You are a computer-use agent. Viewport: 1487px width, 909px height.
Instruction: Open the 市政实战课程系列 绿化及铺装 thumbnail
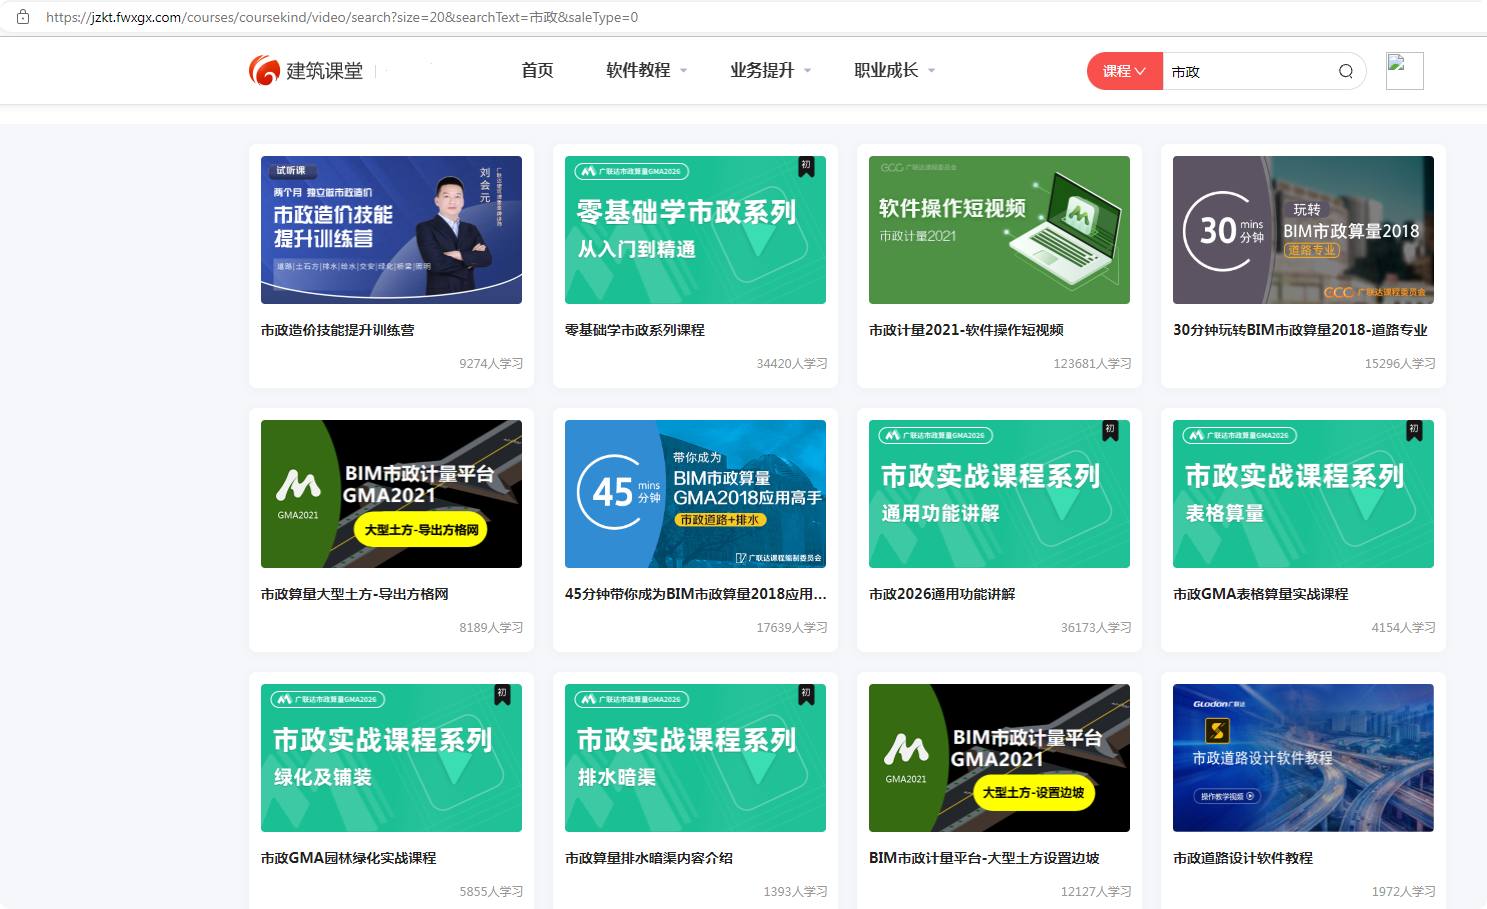click(x=391, y=758)
